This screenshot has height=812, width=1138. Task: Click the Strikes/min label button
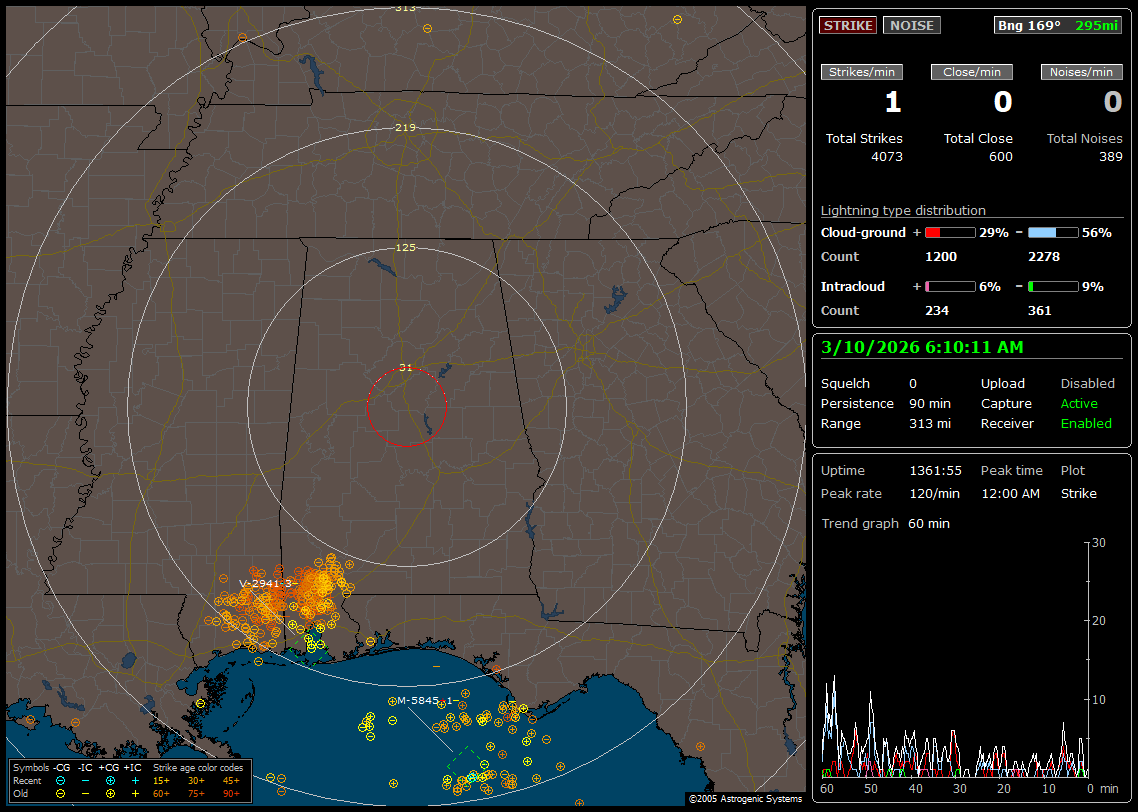coord(862,72)
